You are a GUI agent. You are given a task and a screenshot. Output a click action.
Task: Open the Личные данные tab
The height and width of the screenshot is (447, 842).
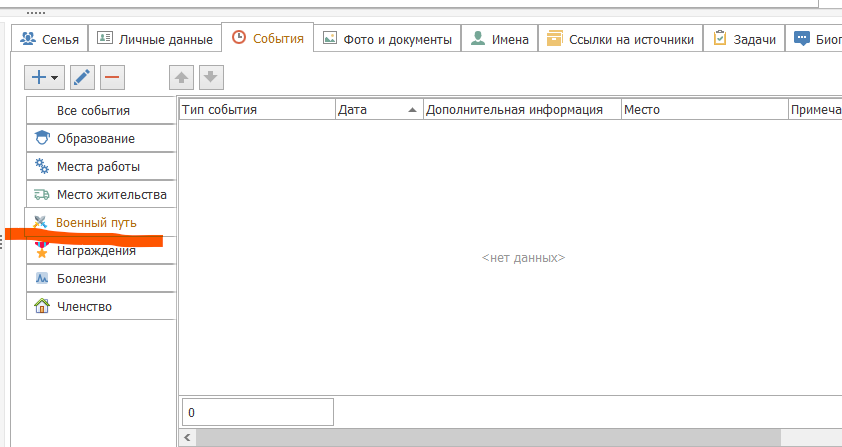[x=155, y=40]
